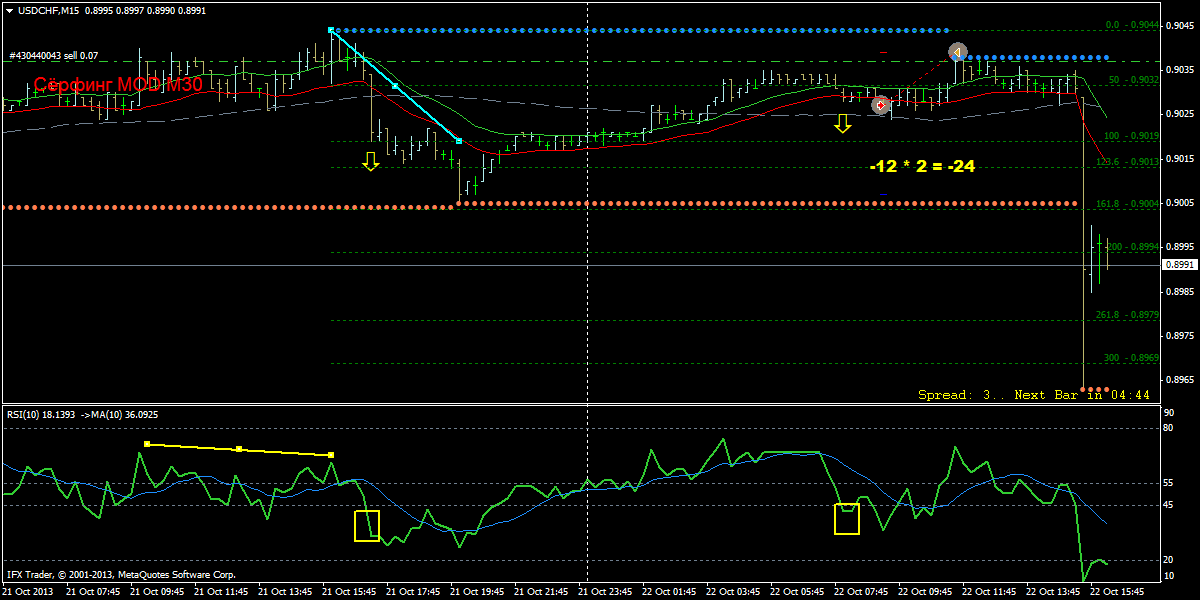Select the yellow -12 * 2 = -24 text
Viewport: 1200px width, 600px height.
click(x=922, y=167)
